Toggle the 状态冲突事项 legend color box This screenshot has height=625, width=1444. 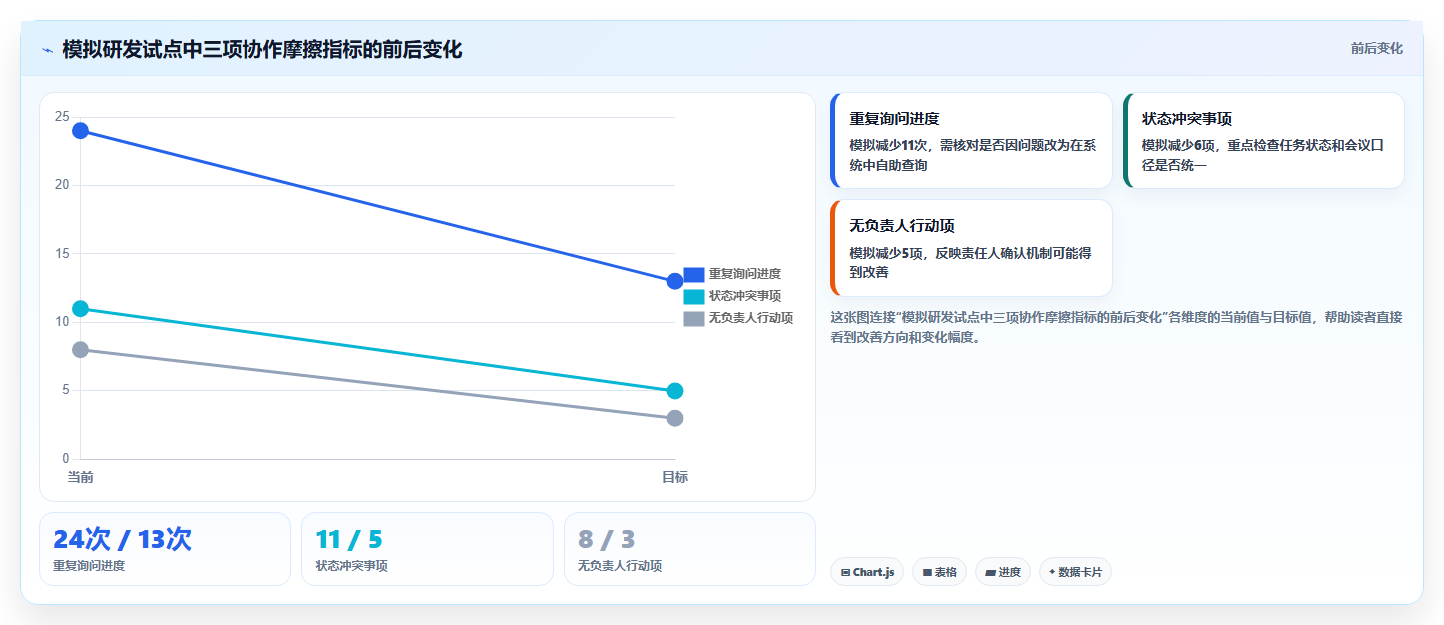[694, 296]
